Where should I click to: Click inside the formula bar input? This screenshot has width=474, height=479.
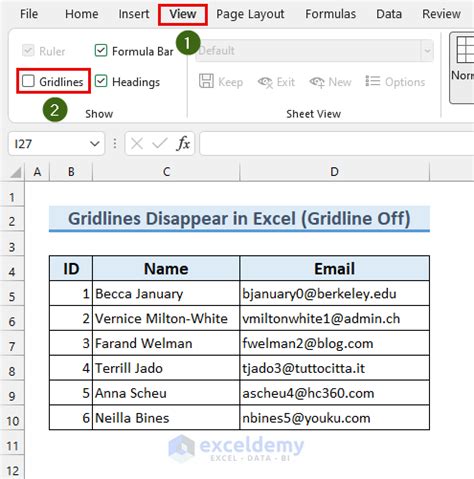click(x=337, y=144)
